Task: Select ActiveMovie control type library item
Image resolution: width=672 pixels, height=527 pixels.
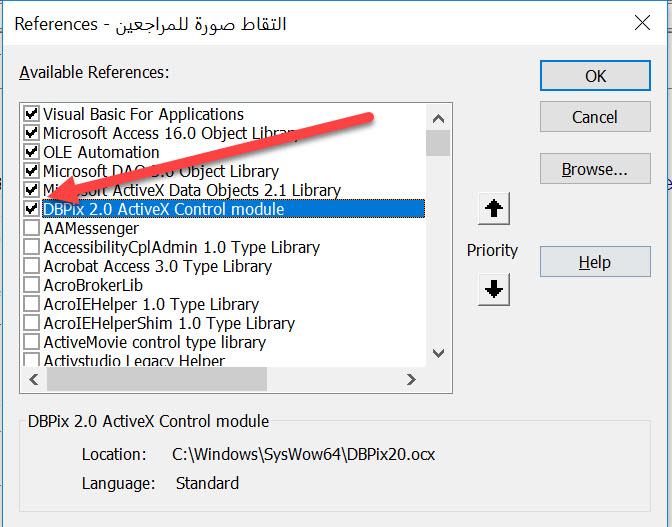Action: 155,342
